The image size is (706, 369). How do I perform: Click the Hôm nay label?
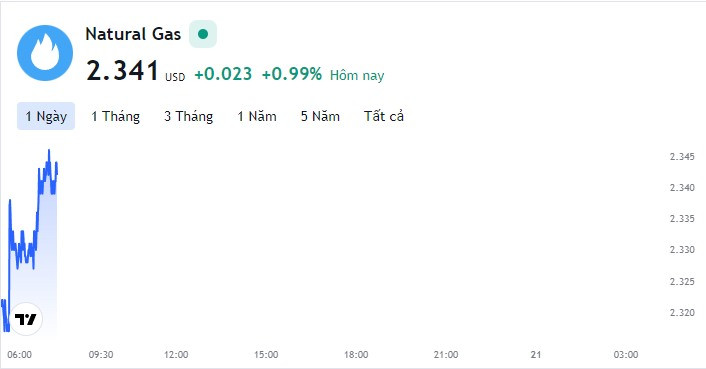(x=357, y=76)
